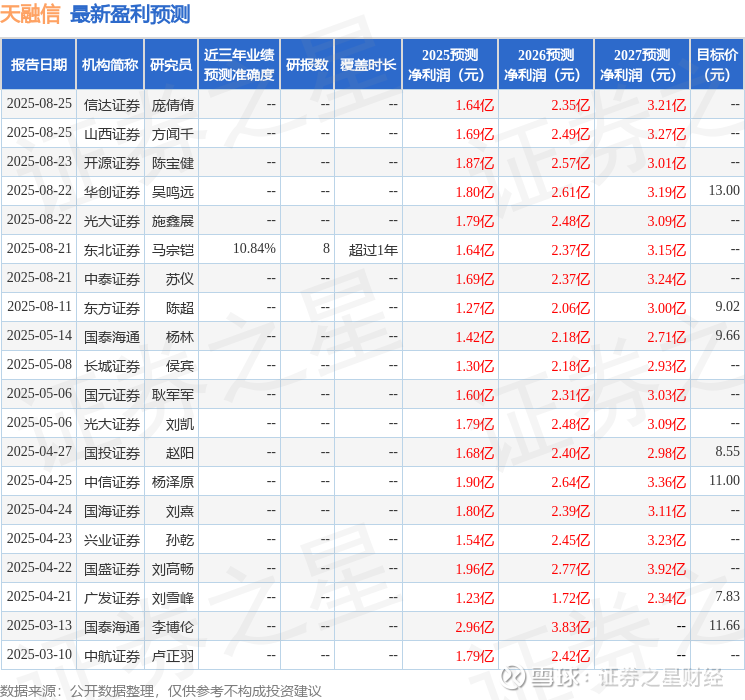The height and width of the screenshot is (700, 745).
Task: Click date 2025-05-14 row cell
Action: pos(39,336)
